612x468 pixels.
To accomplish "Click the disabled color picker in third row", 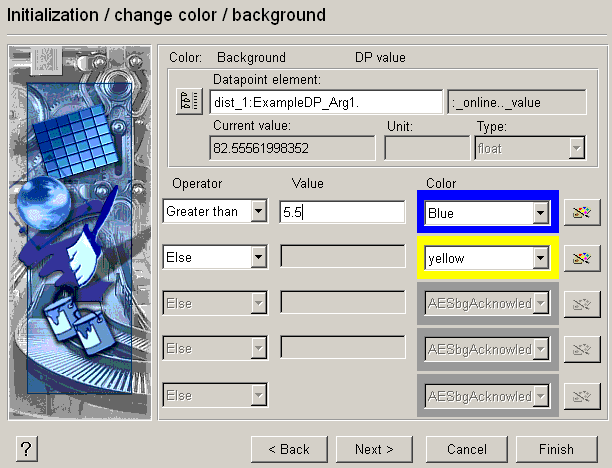I will (x=579, y=303).
